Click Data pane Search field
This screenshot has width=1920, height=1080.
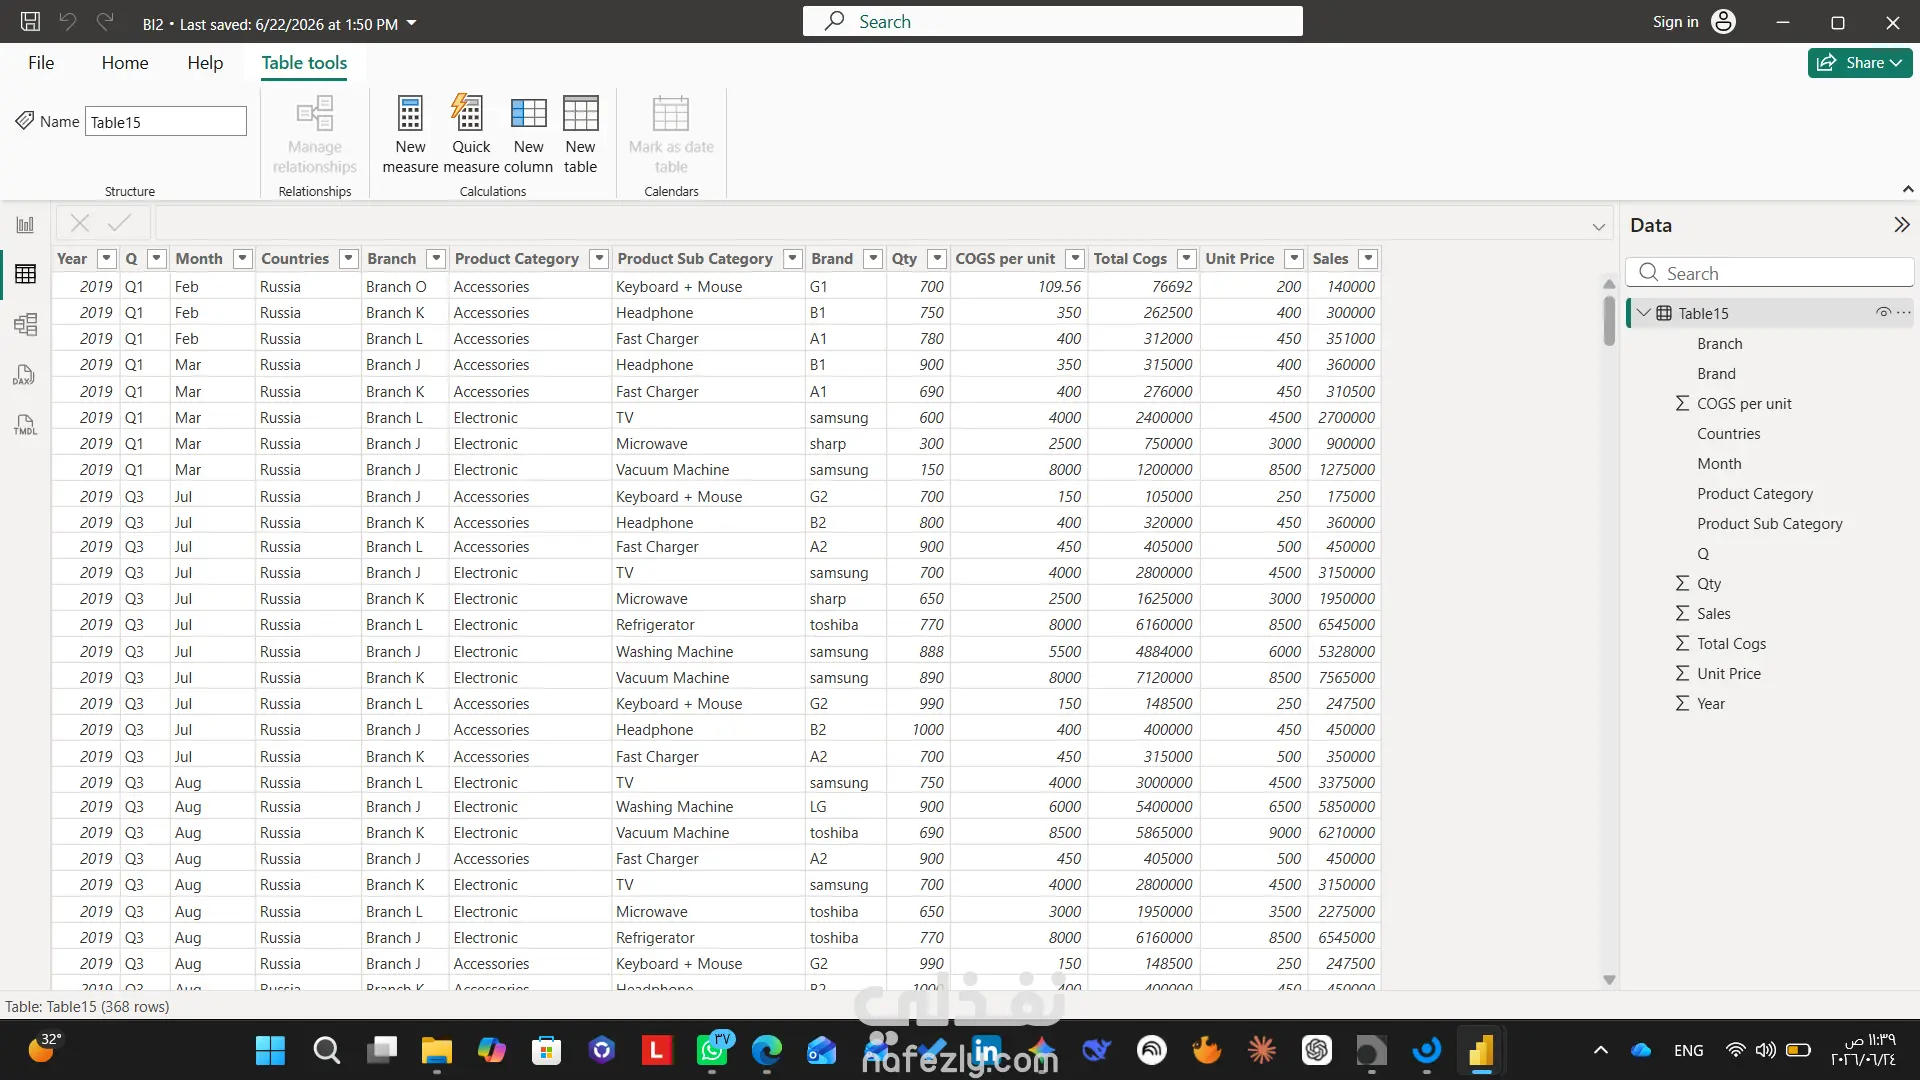[1769, 273]
